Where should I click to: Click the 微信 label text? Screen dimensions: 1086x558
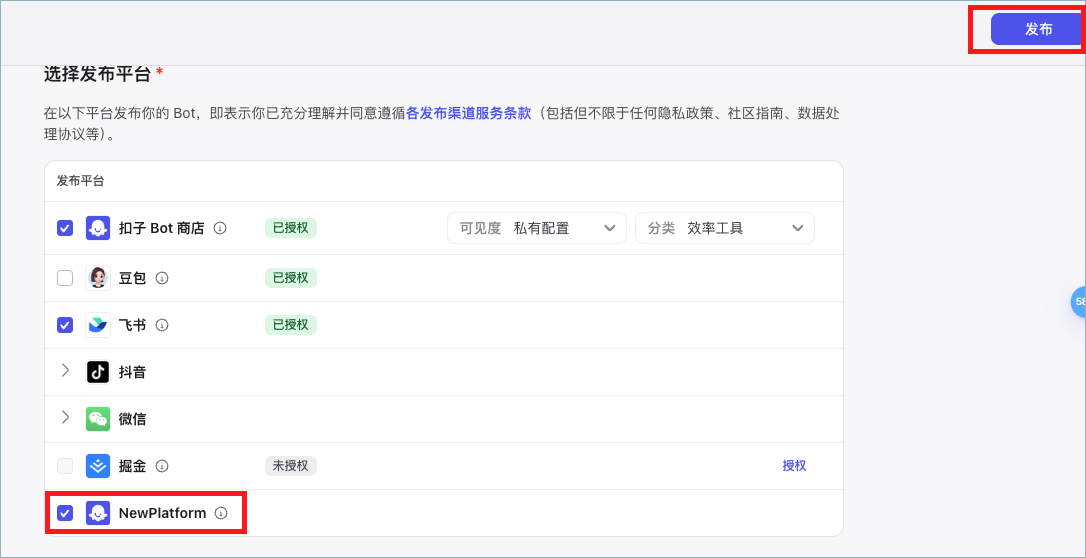point(132,419)
